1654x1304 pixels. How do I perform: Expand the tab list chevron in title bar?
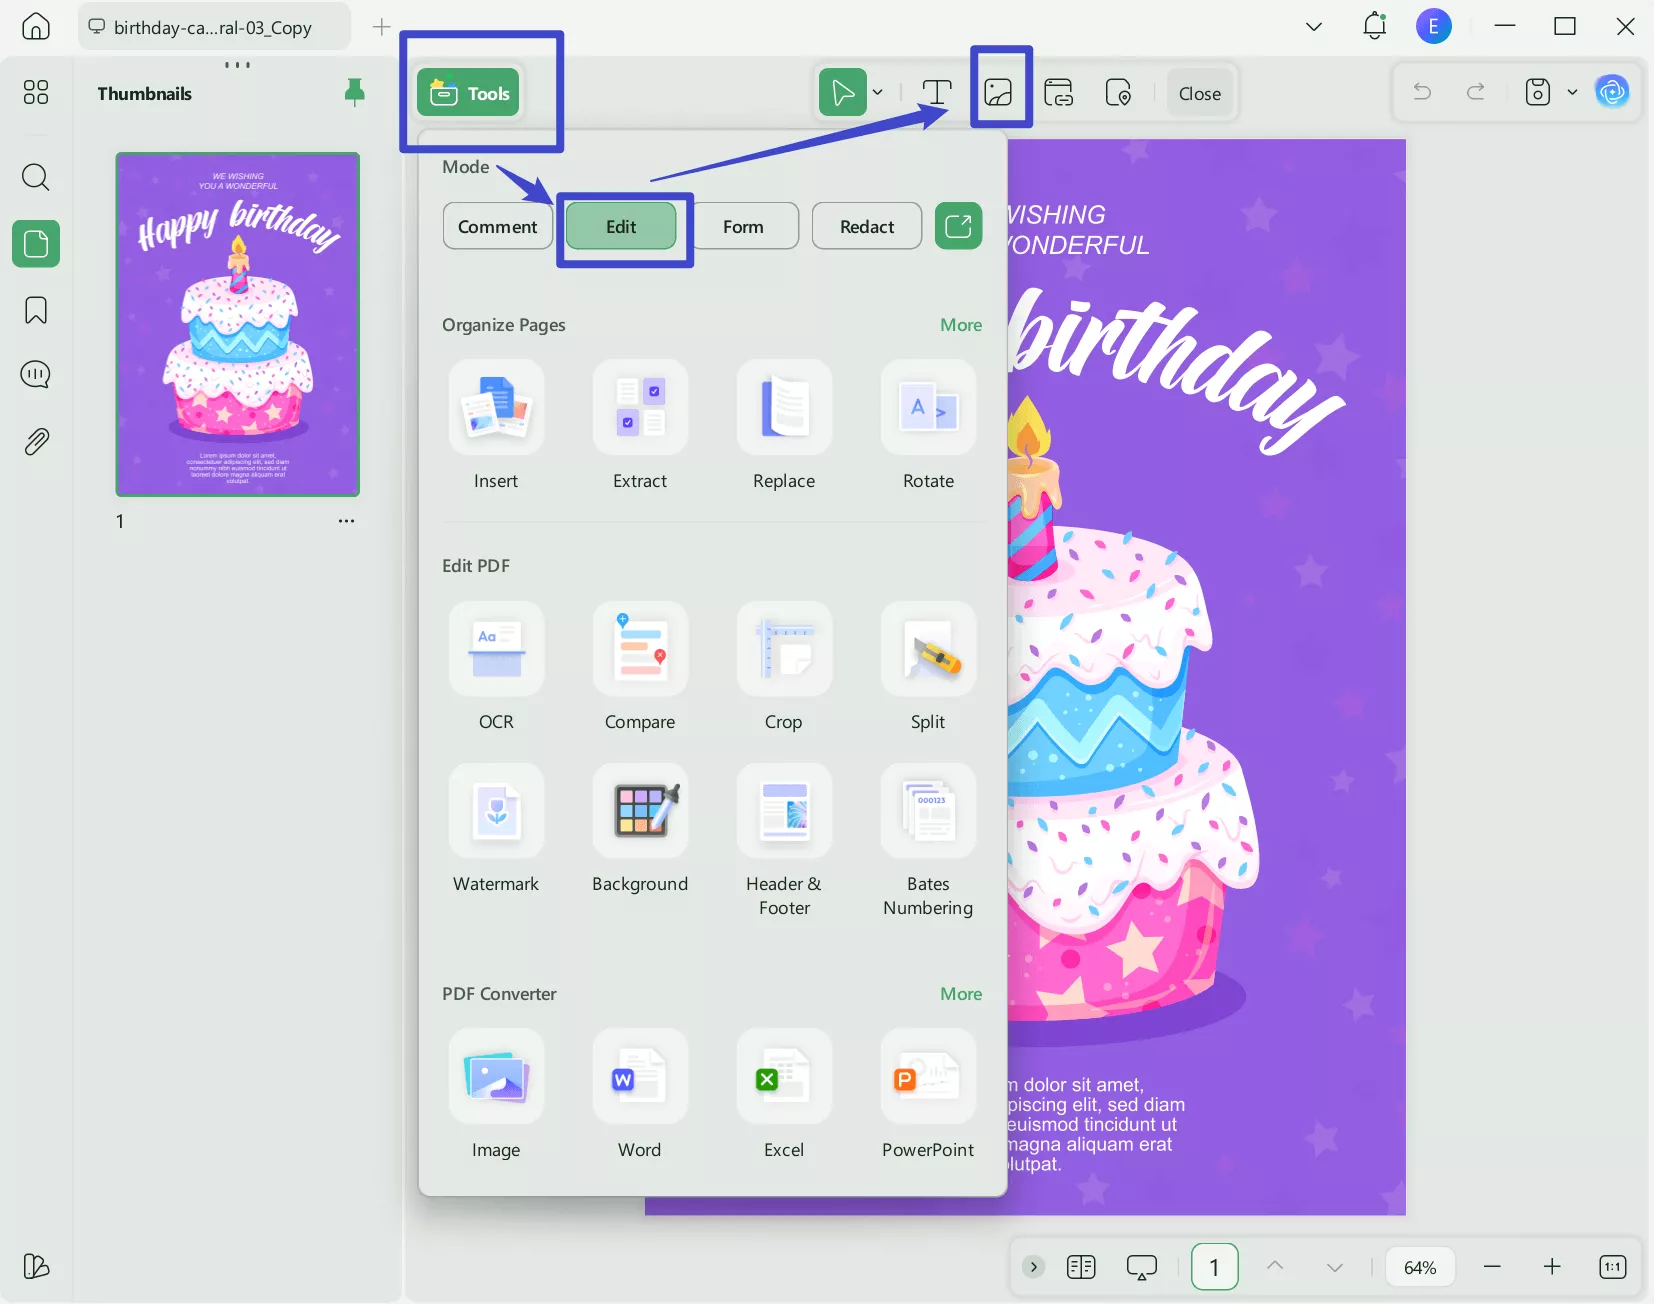tap(1314, 27)
